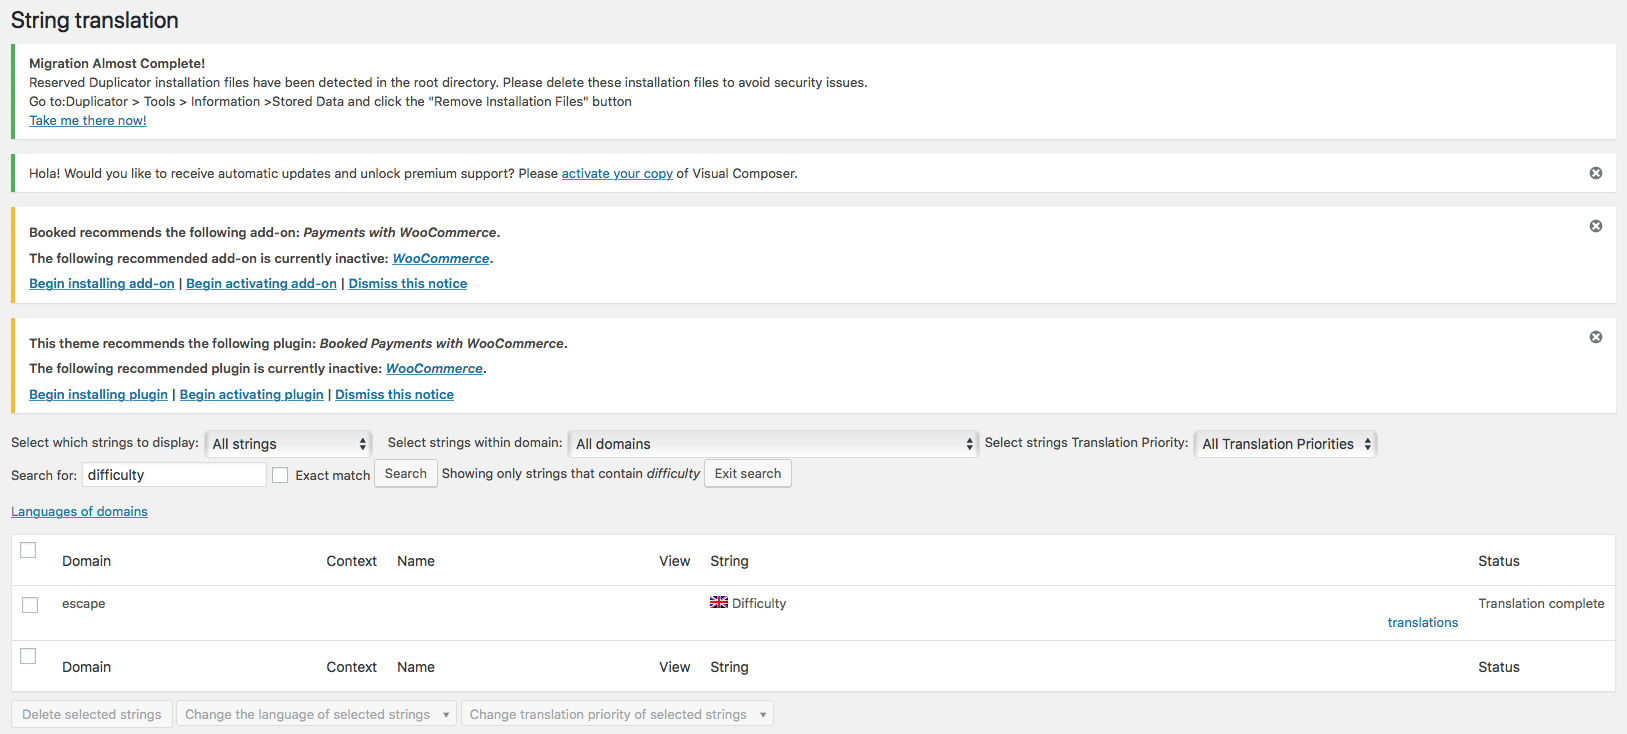Toggle the footer select-all checkbox

pyautogui.click(x=28, y=656)
